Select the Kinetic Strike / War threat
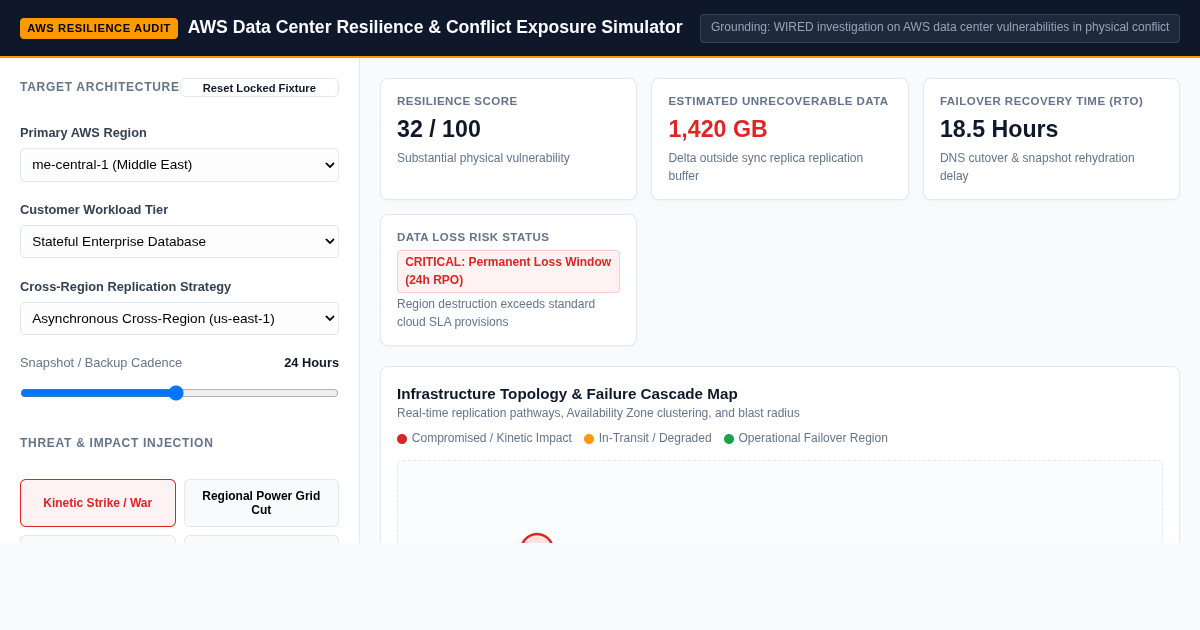Viewport: 1200px width, 630px height. (x=98, y=503)
